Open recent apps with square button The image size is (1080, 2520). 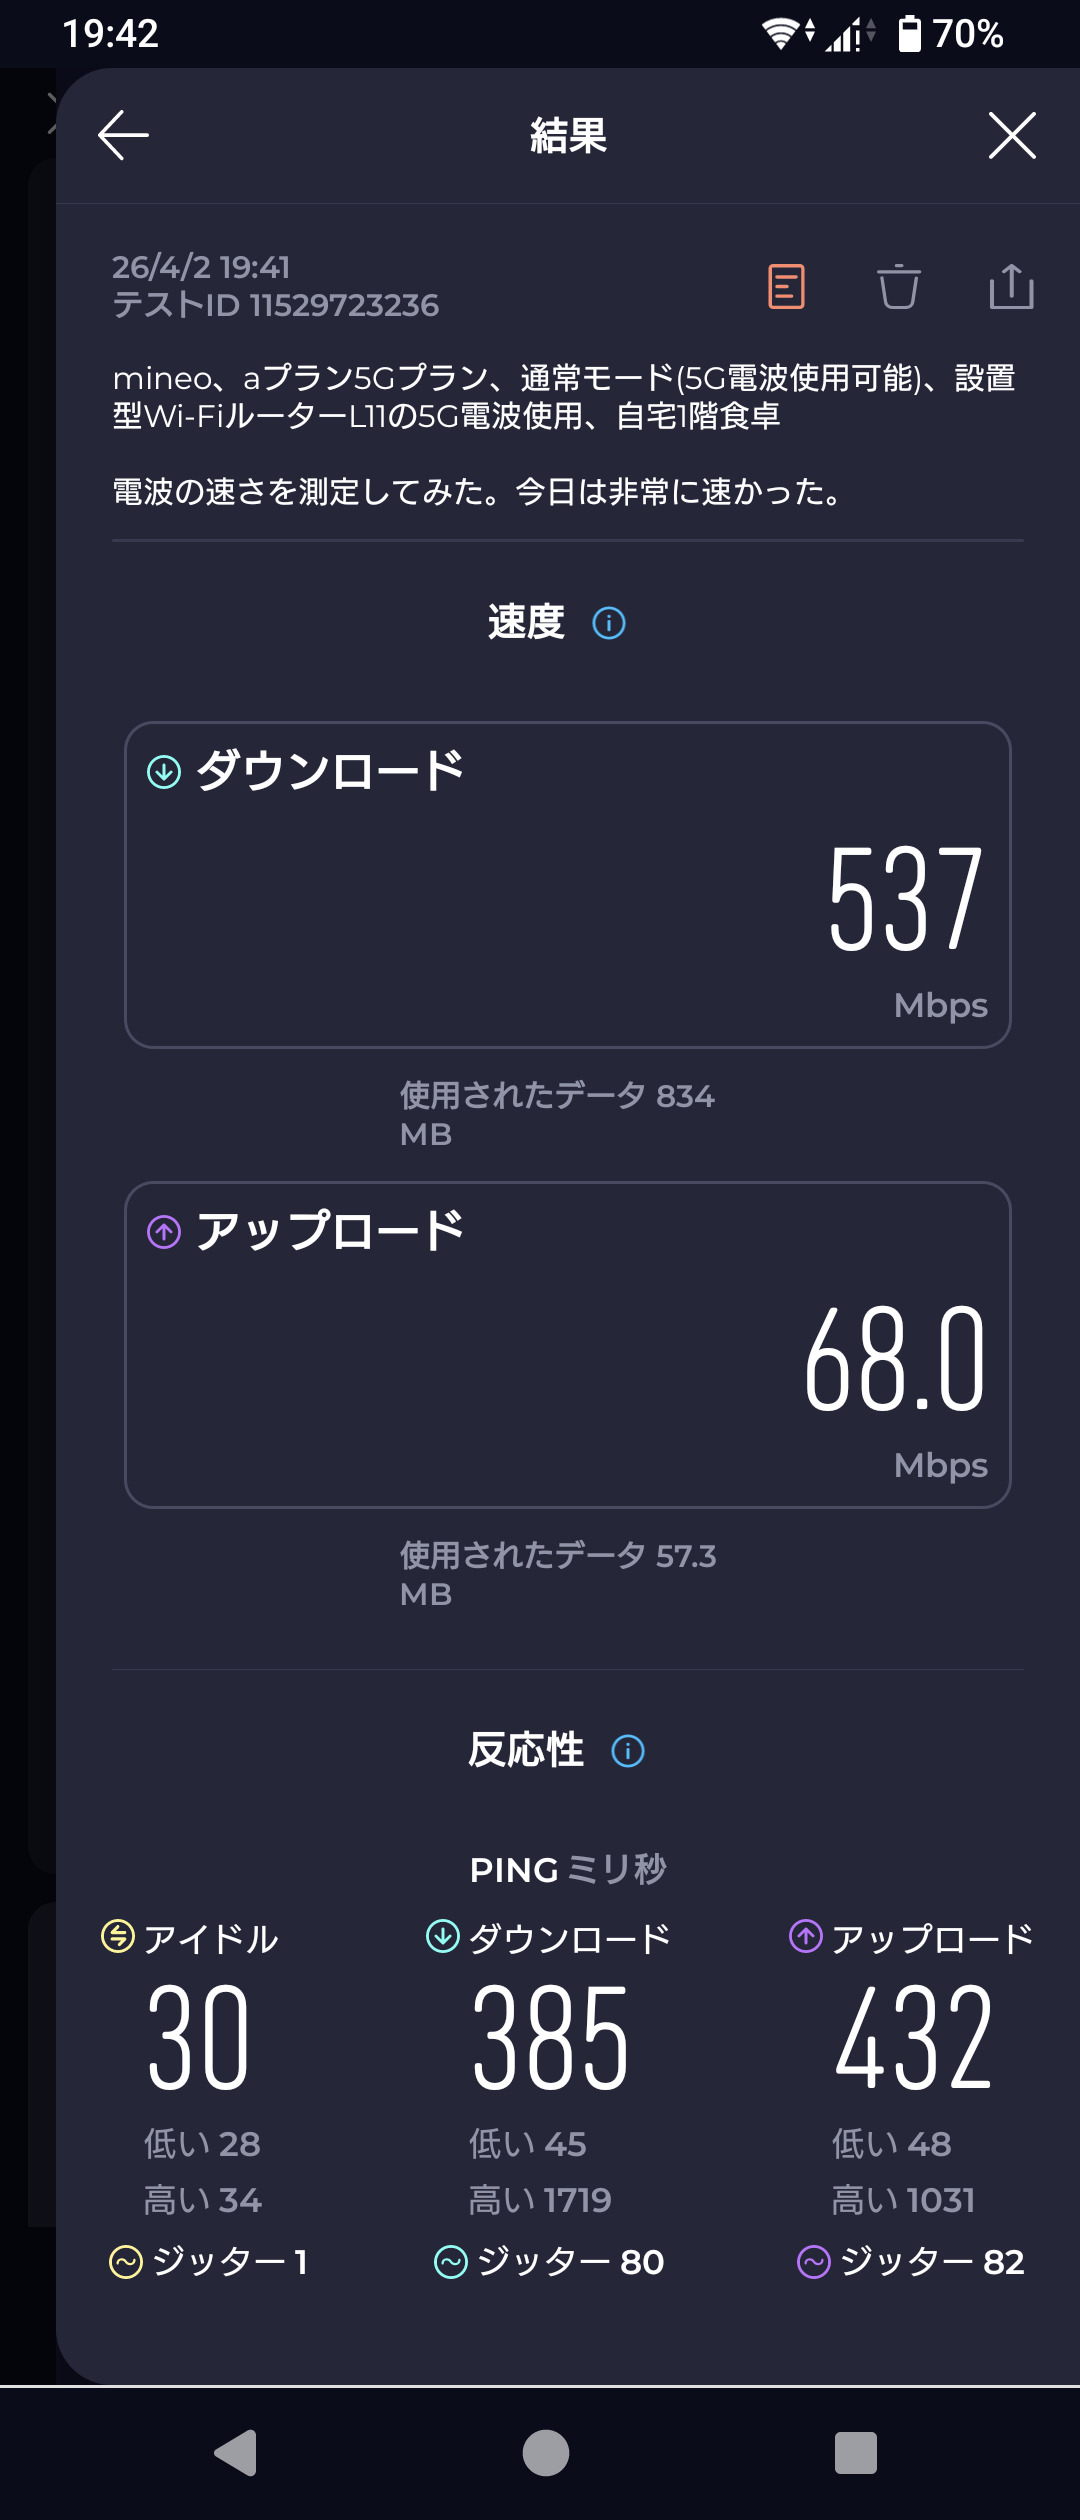tap(855, 2453)
